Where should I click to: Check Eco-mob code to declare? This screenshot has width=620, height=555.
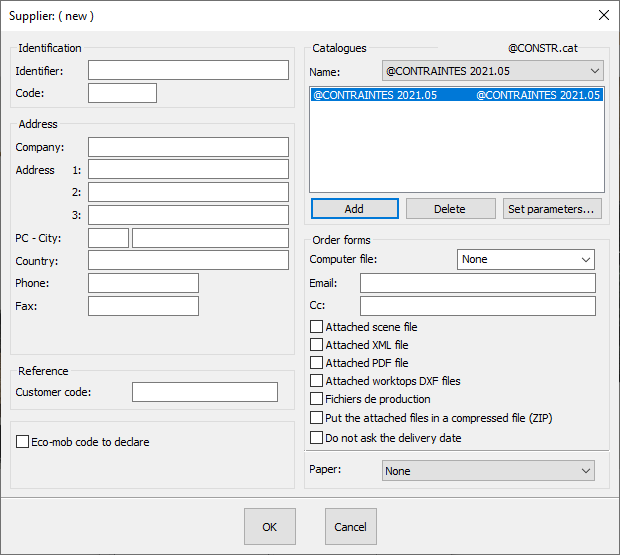click(23, 441)
